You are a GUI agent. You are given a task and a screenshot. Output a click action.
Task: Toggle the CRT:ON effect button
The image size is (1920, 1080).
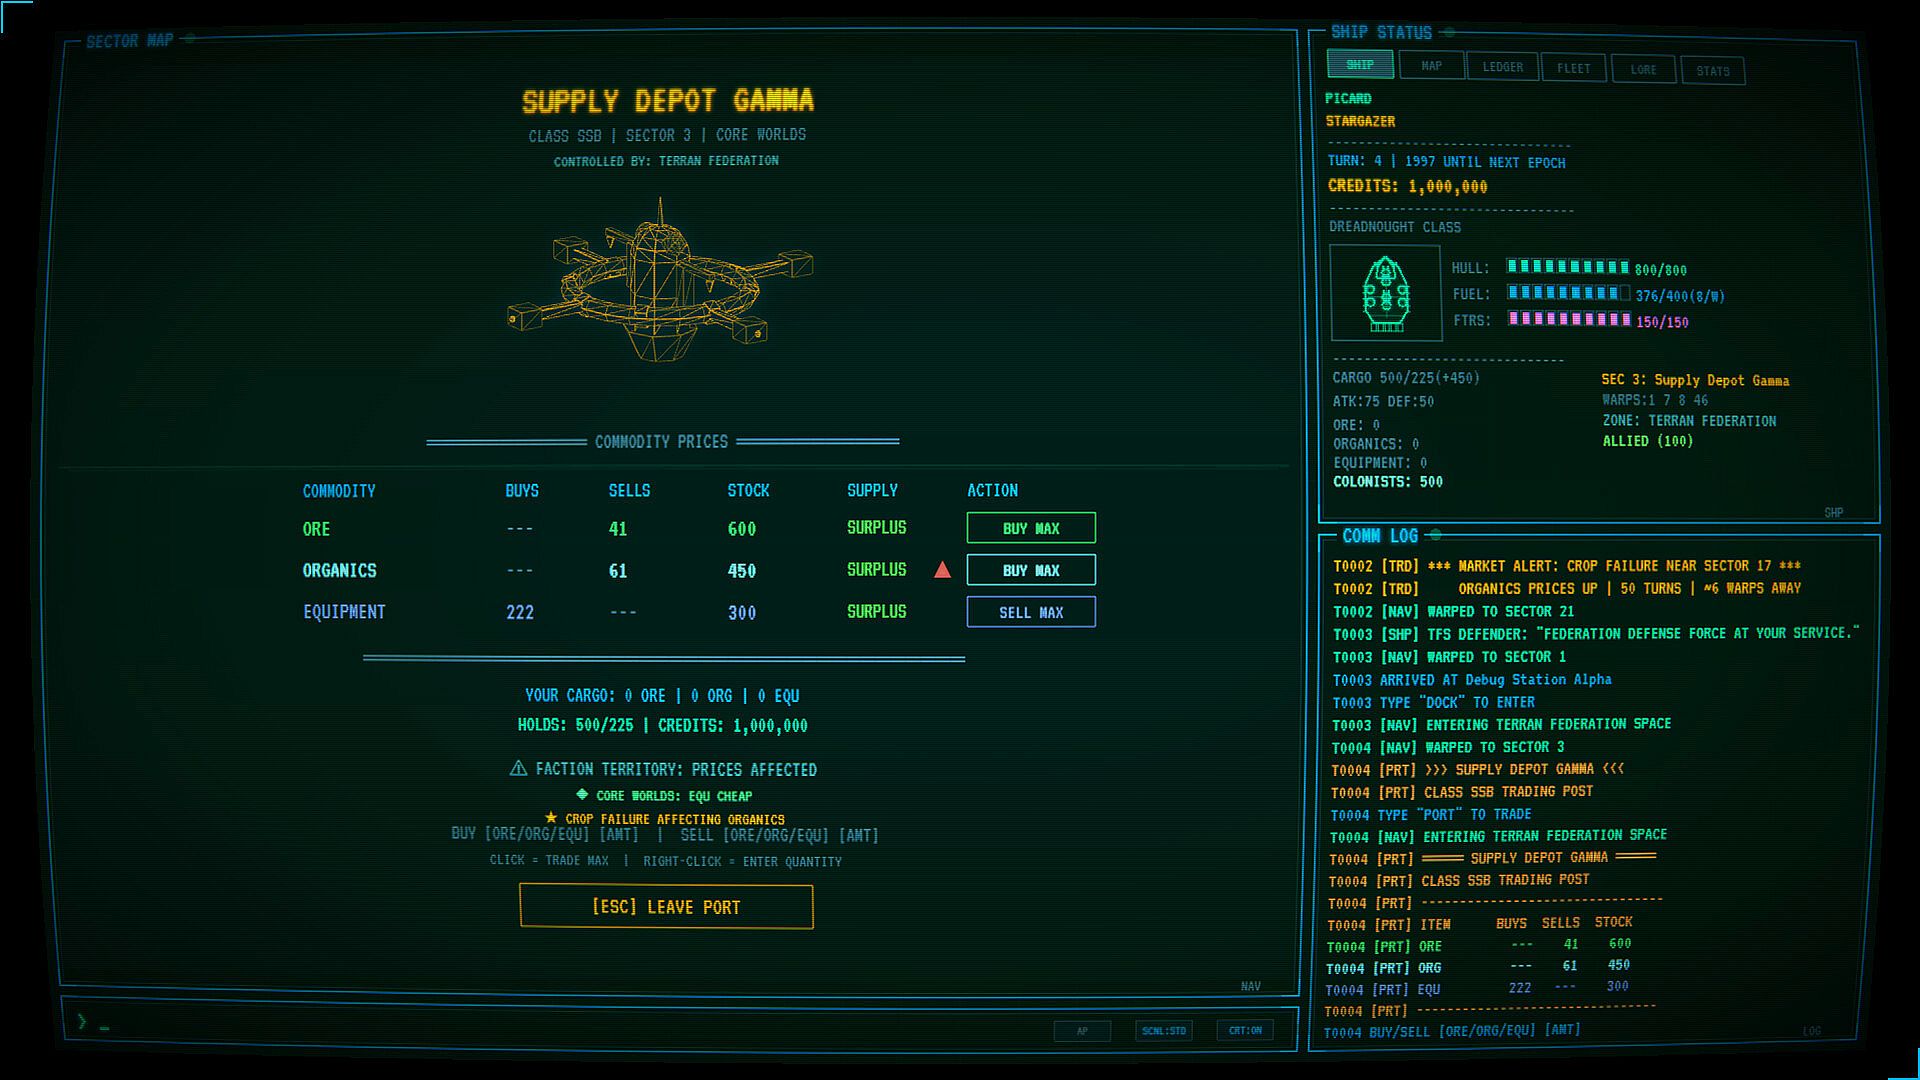[x=1245, y=1030]
